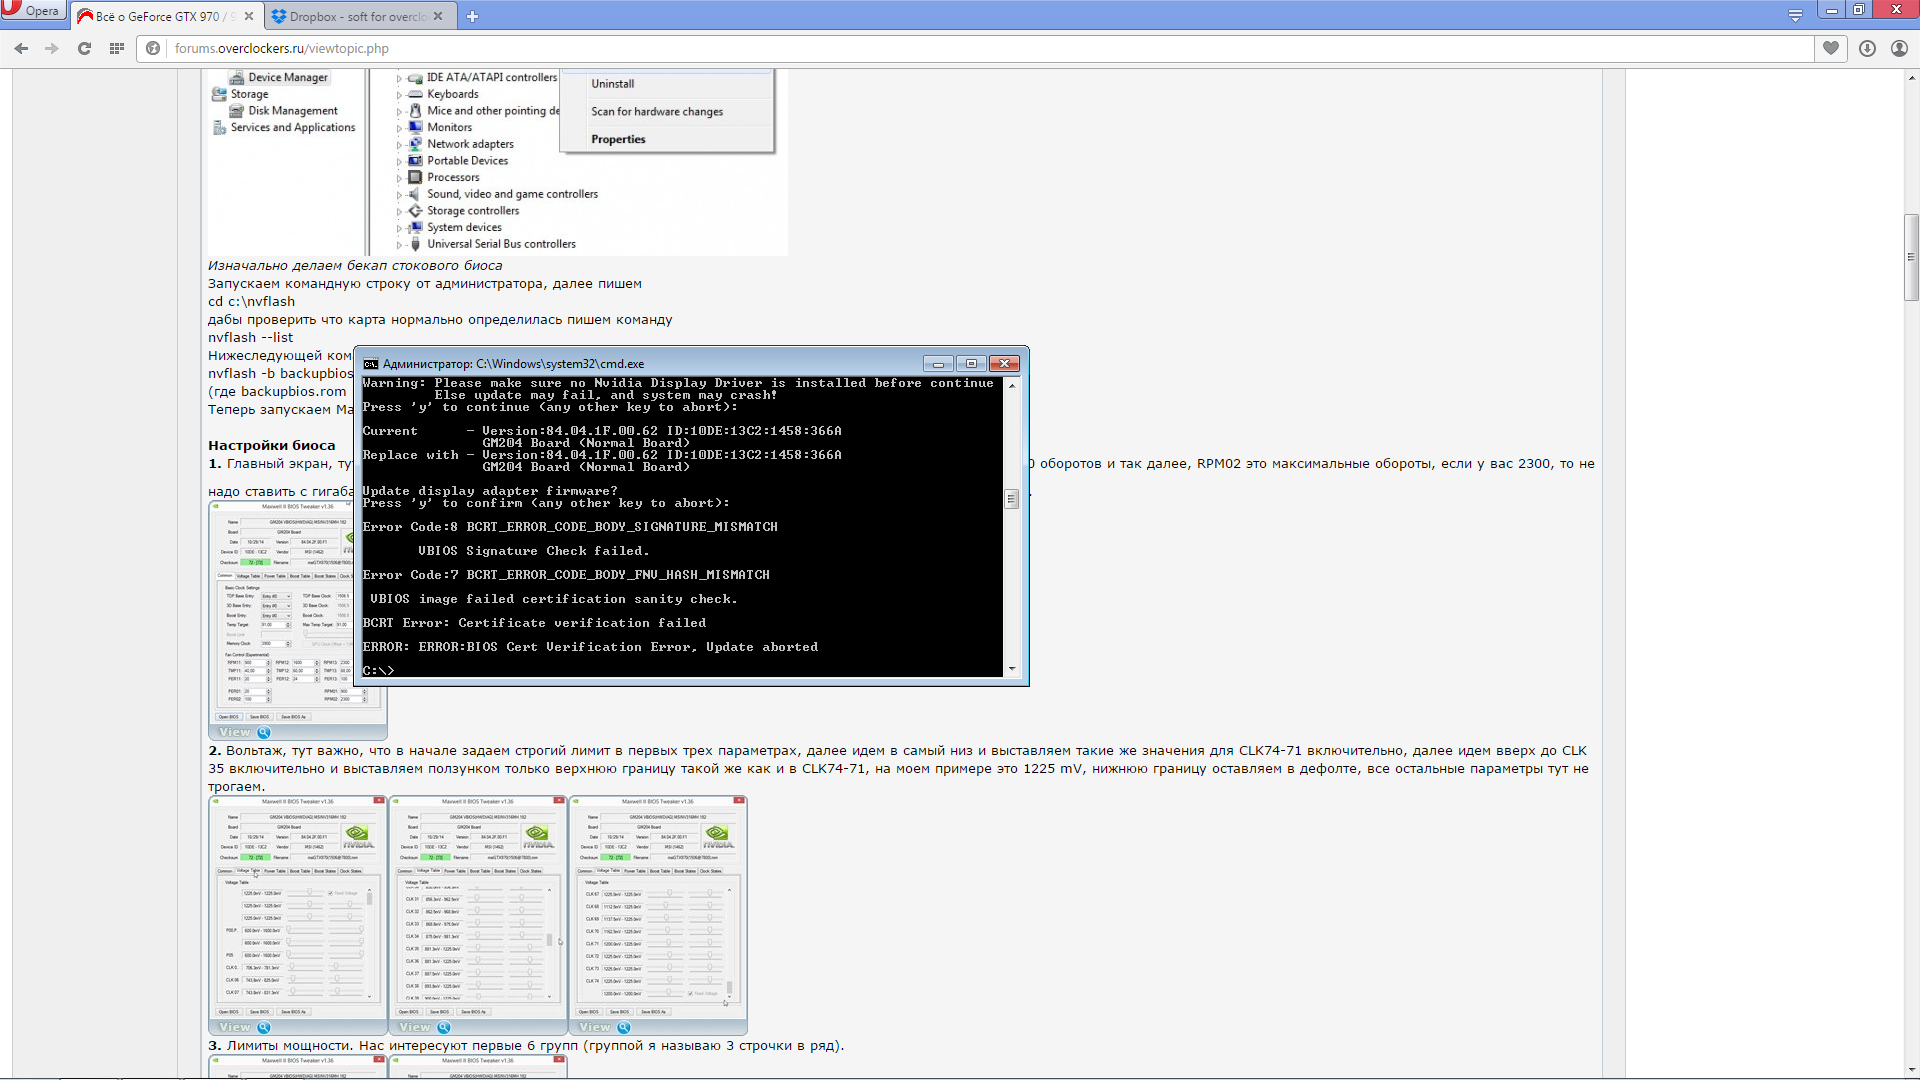Open the downloads icon in toolbar

(x=1867, y=48)
